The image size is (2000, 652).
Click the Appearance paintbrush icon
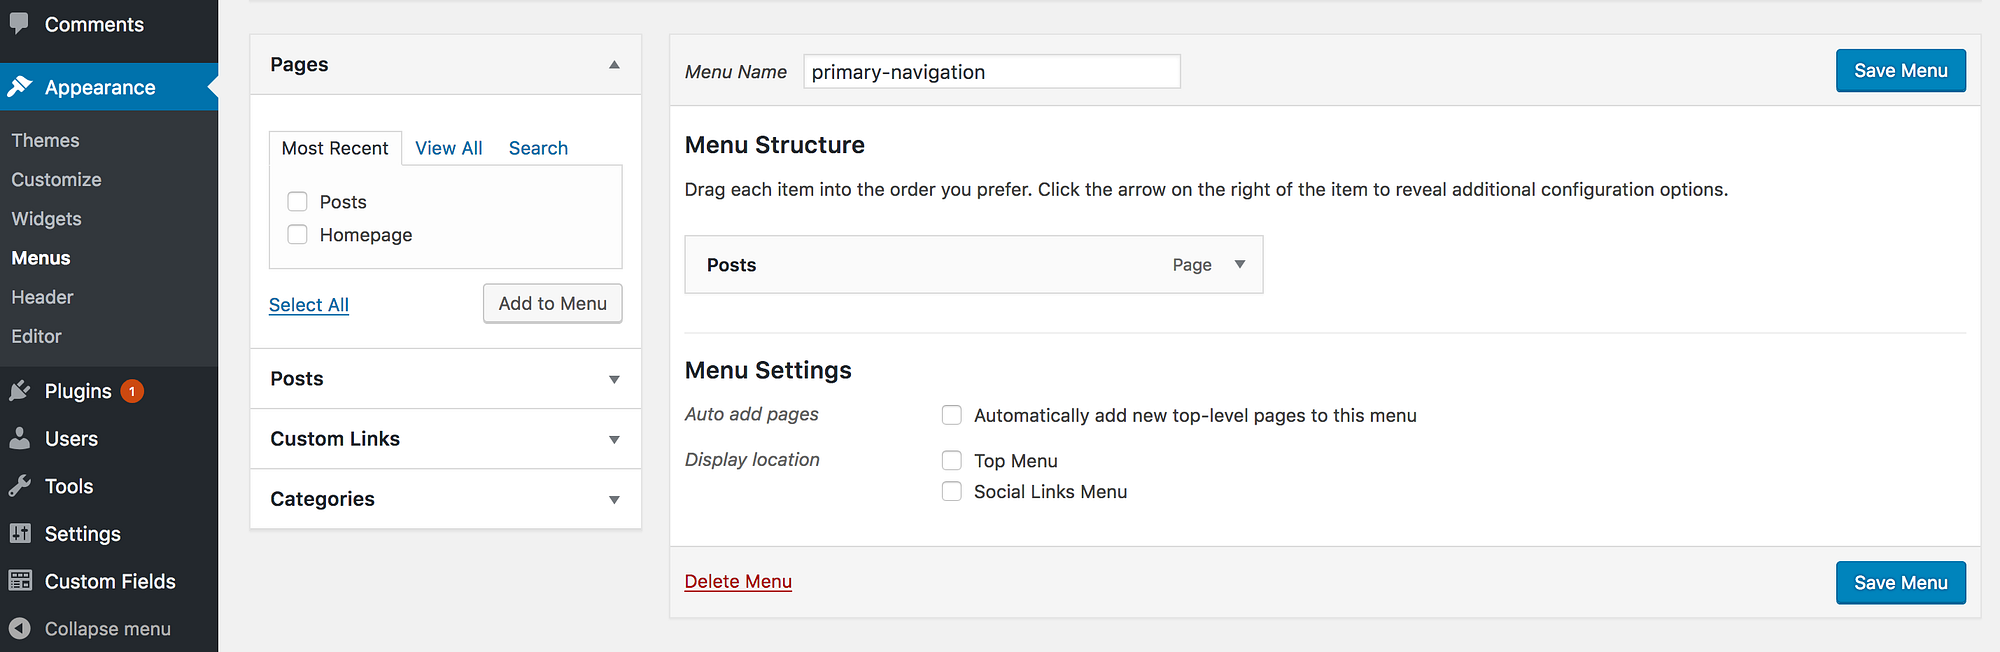click(20, 87)
